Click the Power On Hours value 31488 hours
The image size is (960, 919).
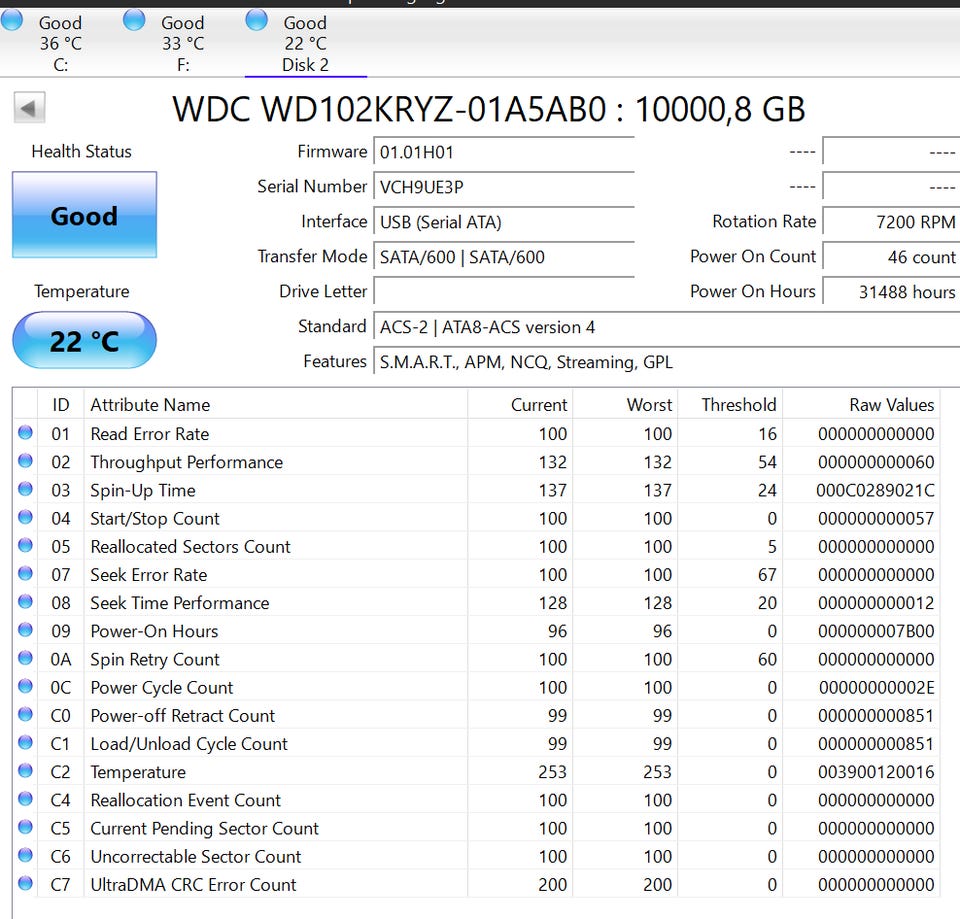(x=891, y=291)
